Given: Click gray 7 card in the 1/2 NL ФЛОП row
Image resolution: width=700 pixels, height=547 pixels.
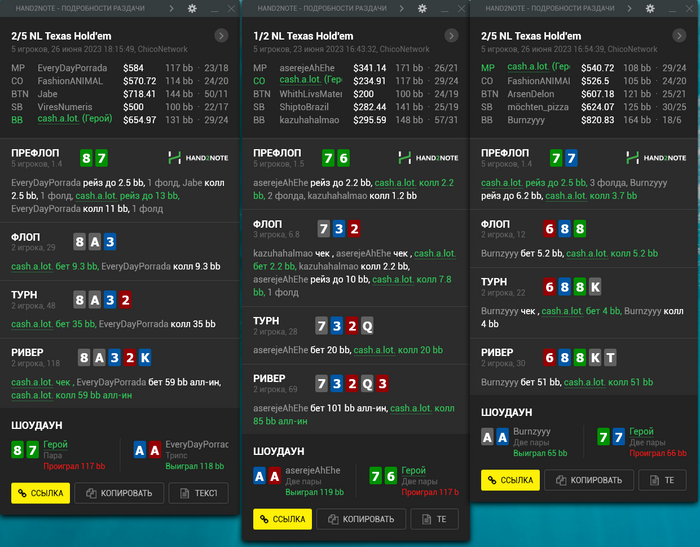Looking at the screenshot, I should (x=324, y=229).
